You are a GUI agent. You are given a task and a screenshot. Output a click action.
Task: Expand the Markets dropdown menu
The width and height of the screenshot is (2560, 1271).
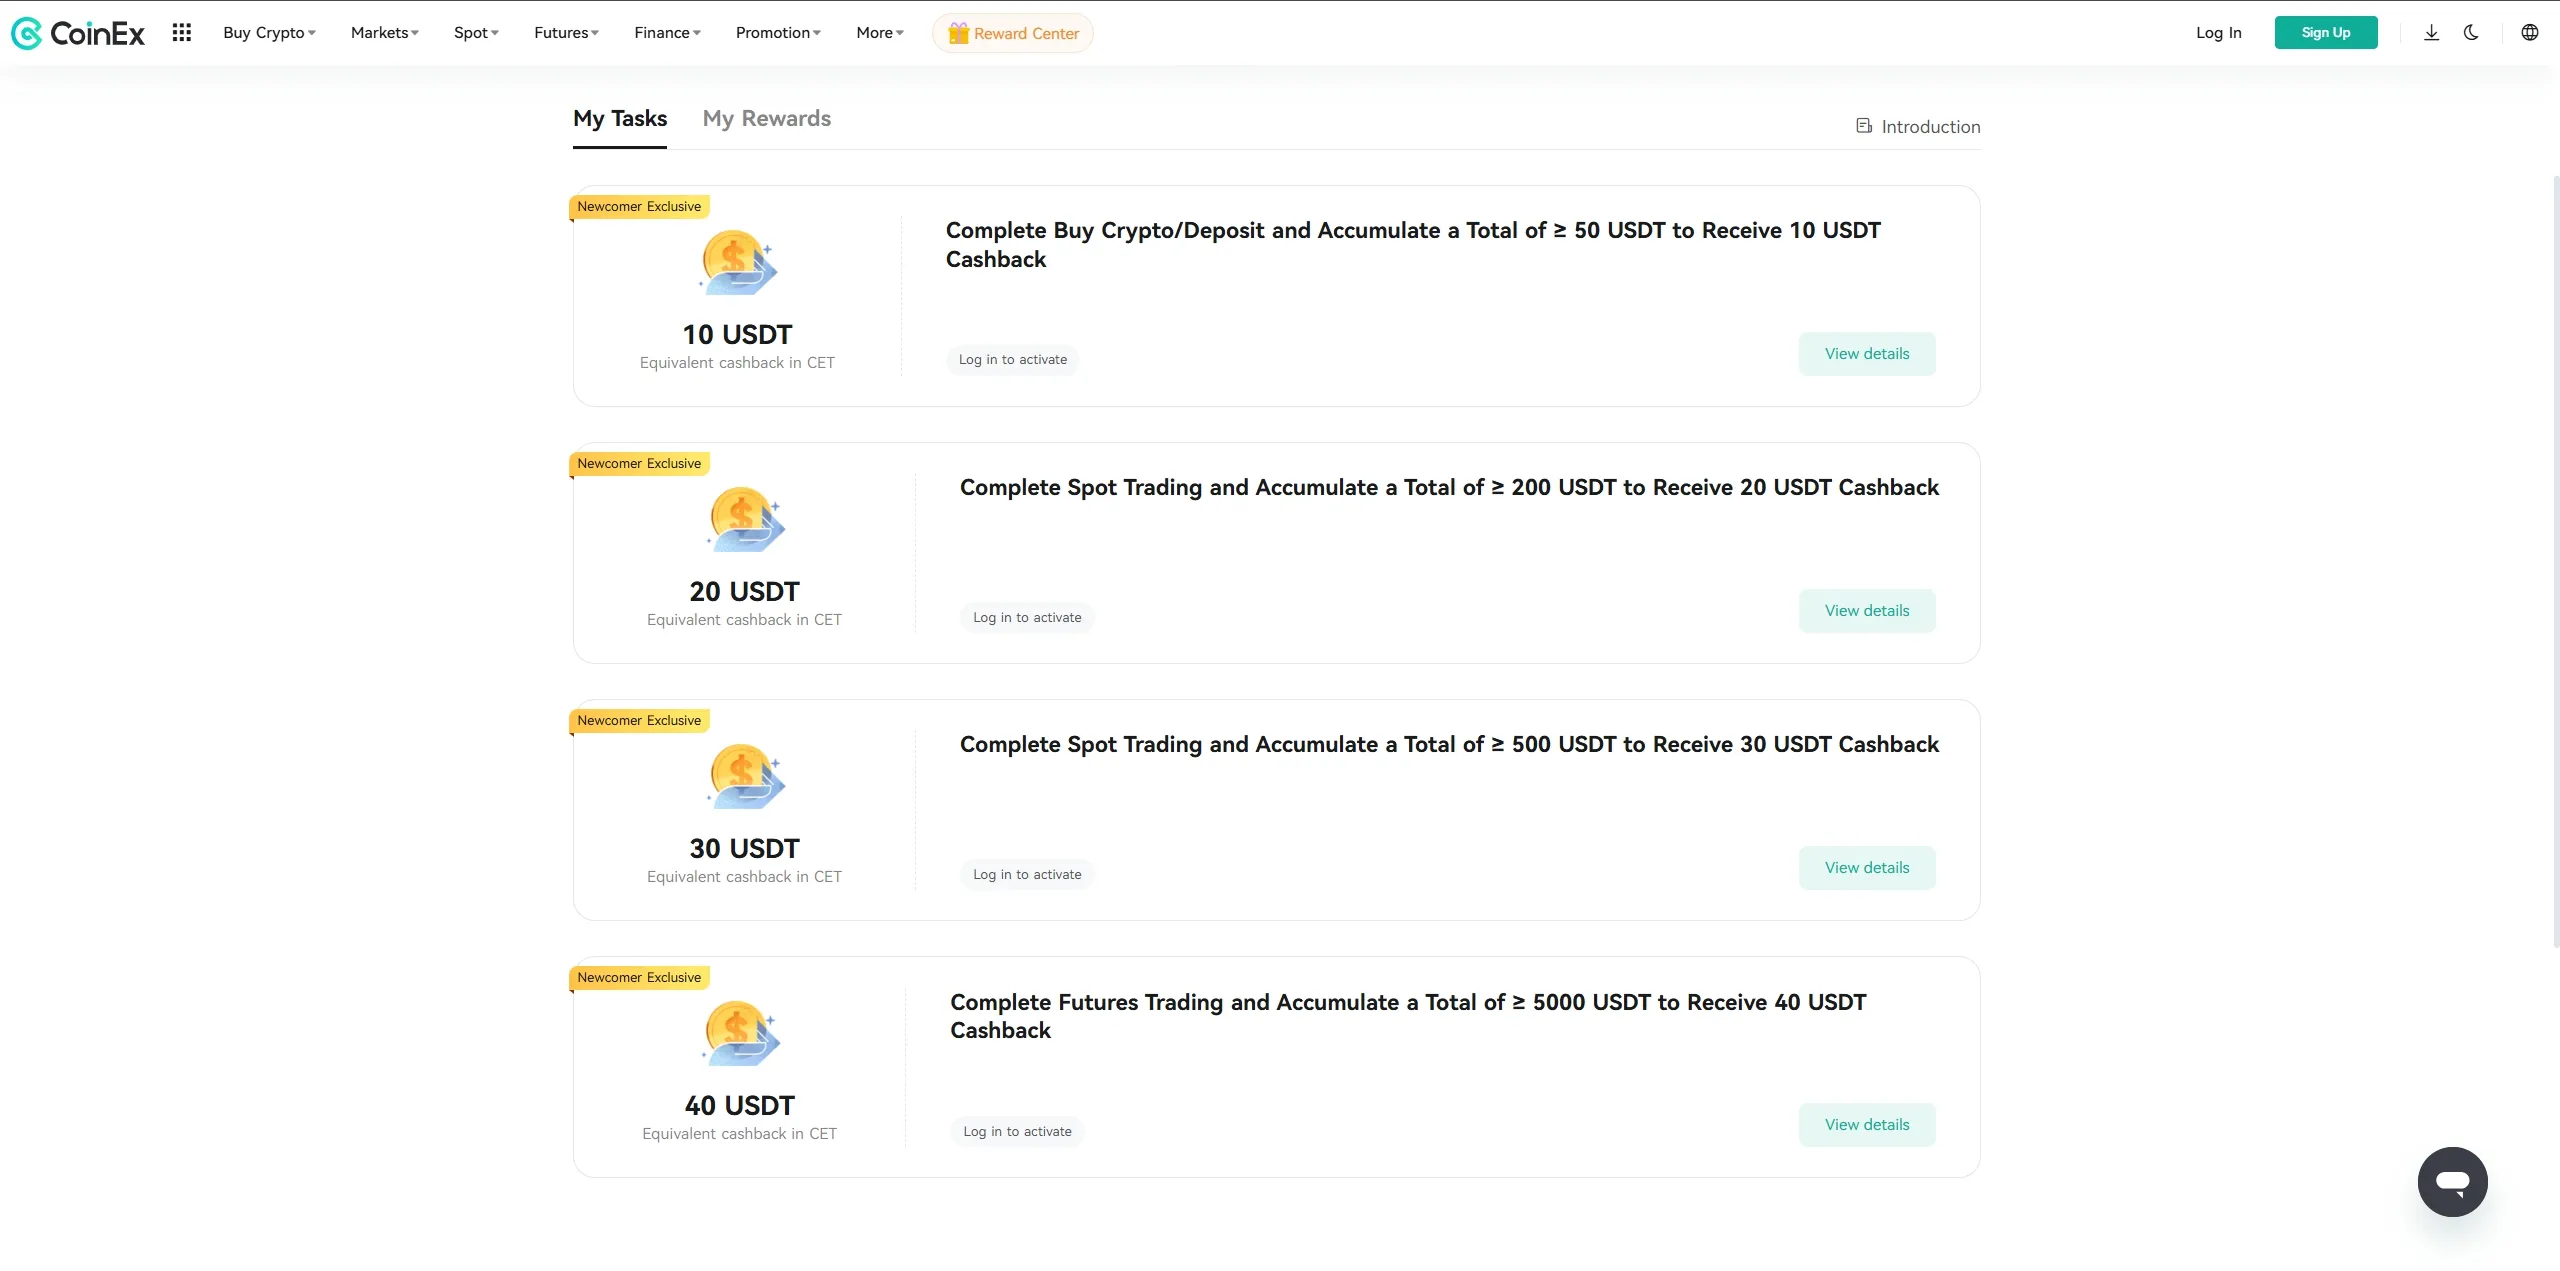[385, 33]
